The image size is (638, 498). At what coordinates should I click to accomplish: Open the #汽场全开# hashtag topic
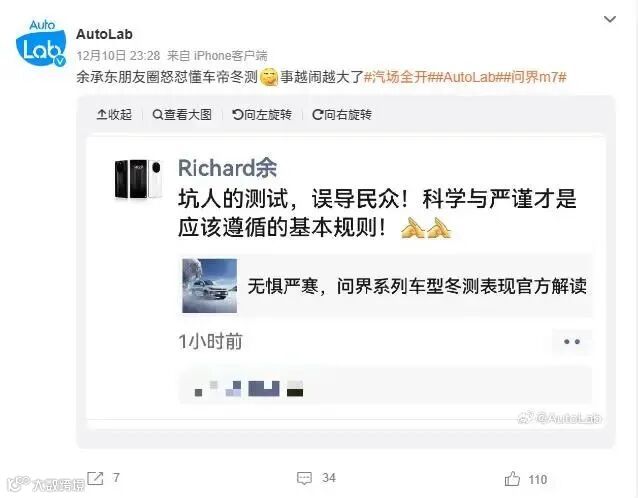click(x=400, y=77)
